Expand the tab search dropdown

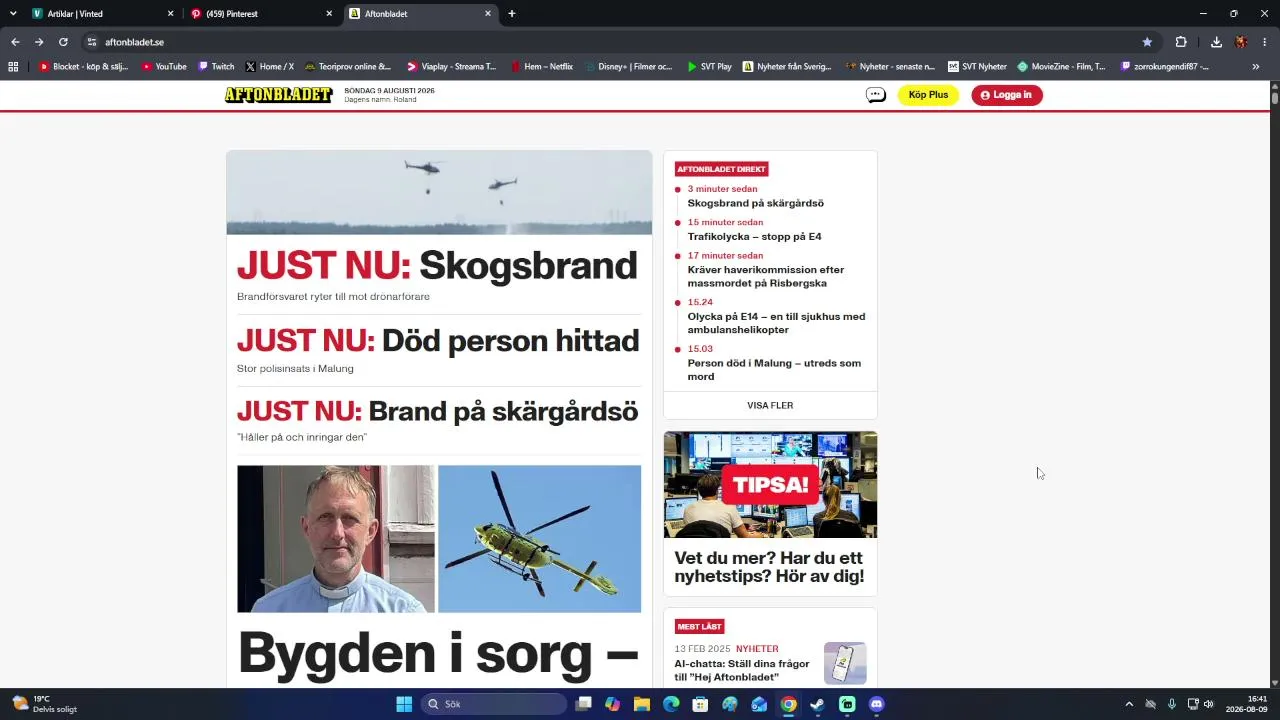click(x=13, y=14)
